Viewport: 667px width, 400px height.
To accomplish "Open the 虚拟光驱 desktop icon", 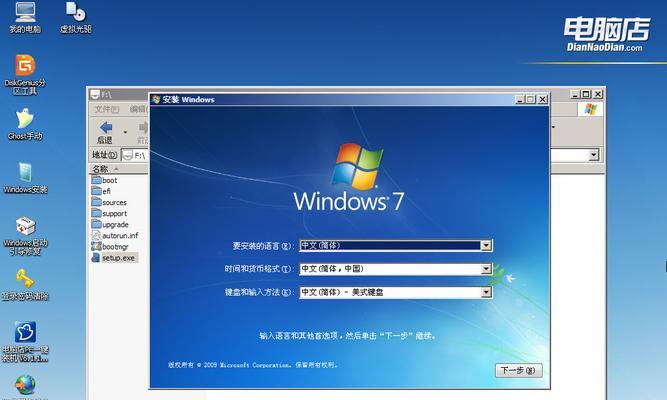I will click(x=75, y=14).
